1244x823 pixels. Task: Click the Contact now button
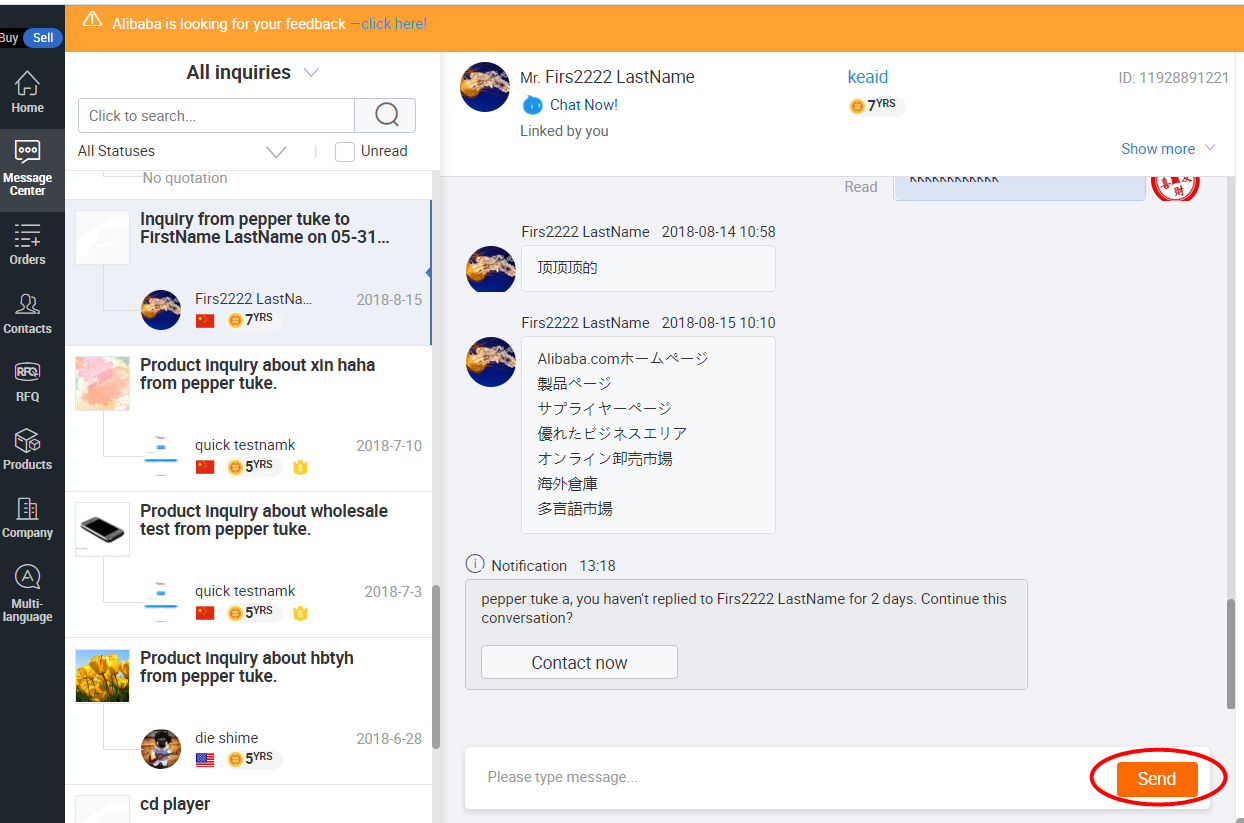(x=579, y=663)
